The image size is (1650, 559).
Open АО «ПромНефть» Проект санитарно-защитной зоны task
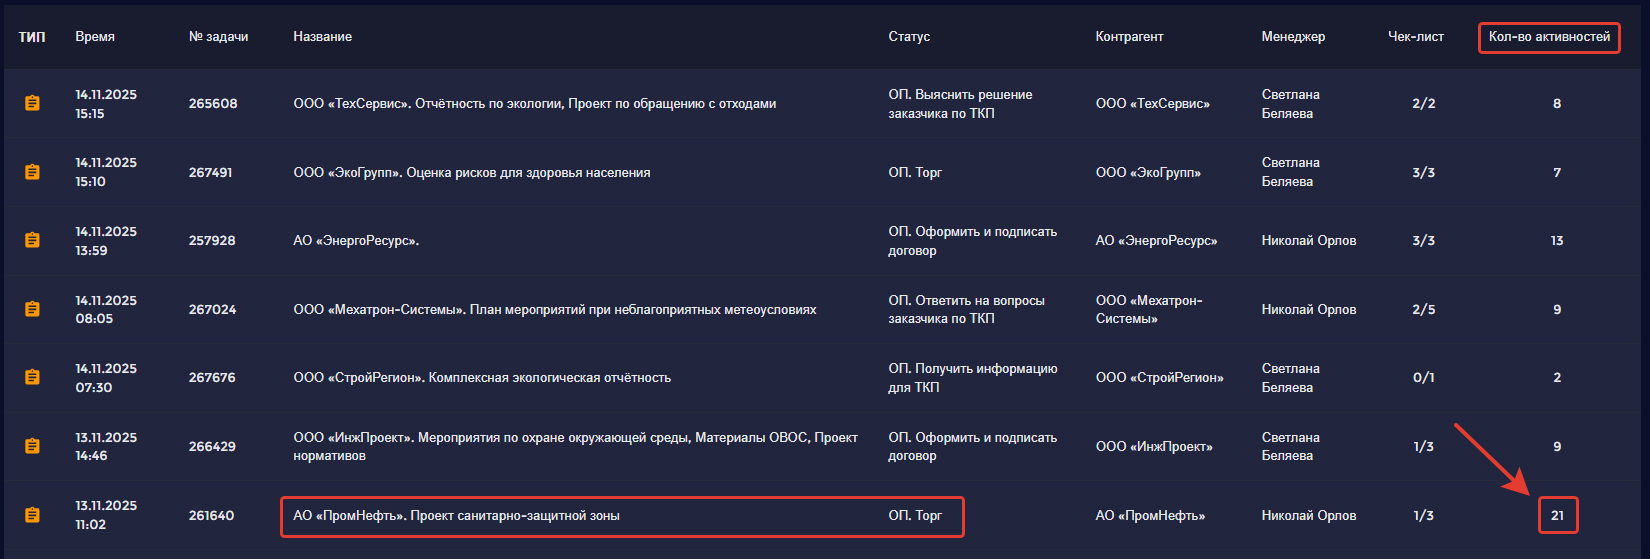coord(456,516)
